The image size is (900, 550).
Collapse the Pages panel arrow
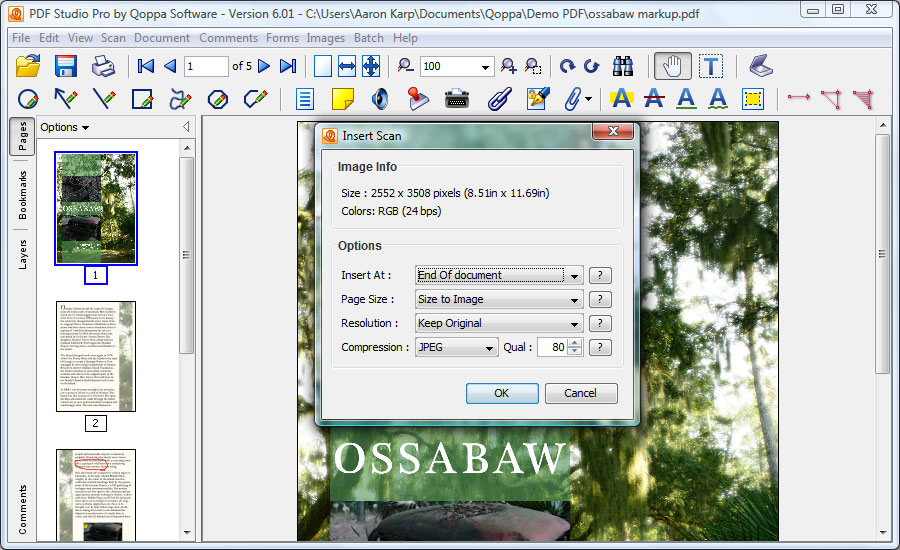pos(186,126)
